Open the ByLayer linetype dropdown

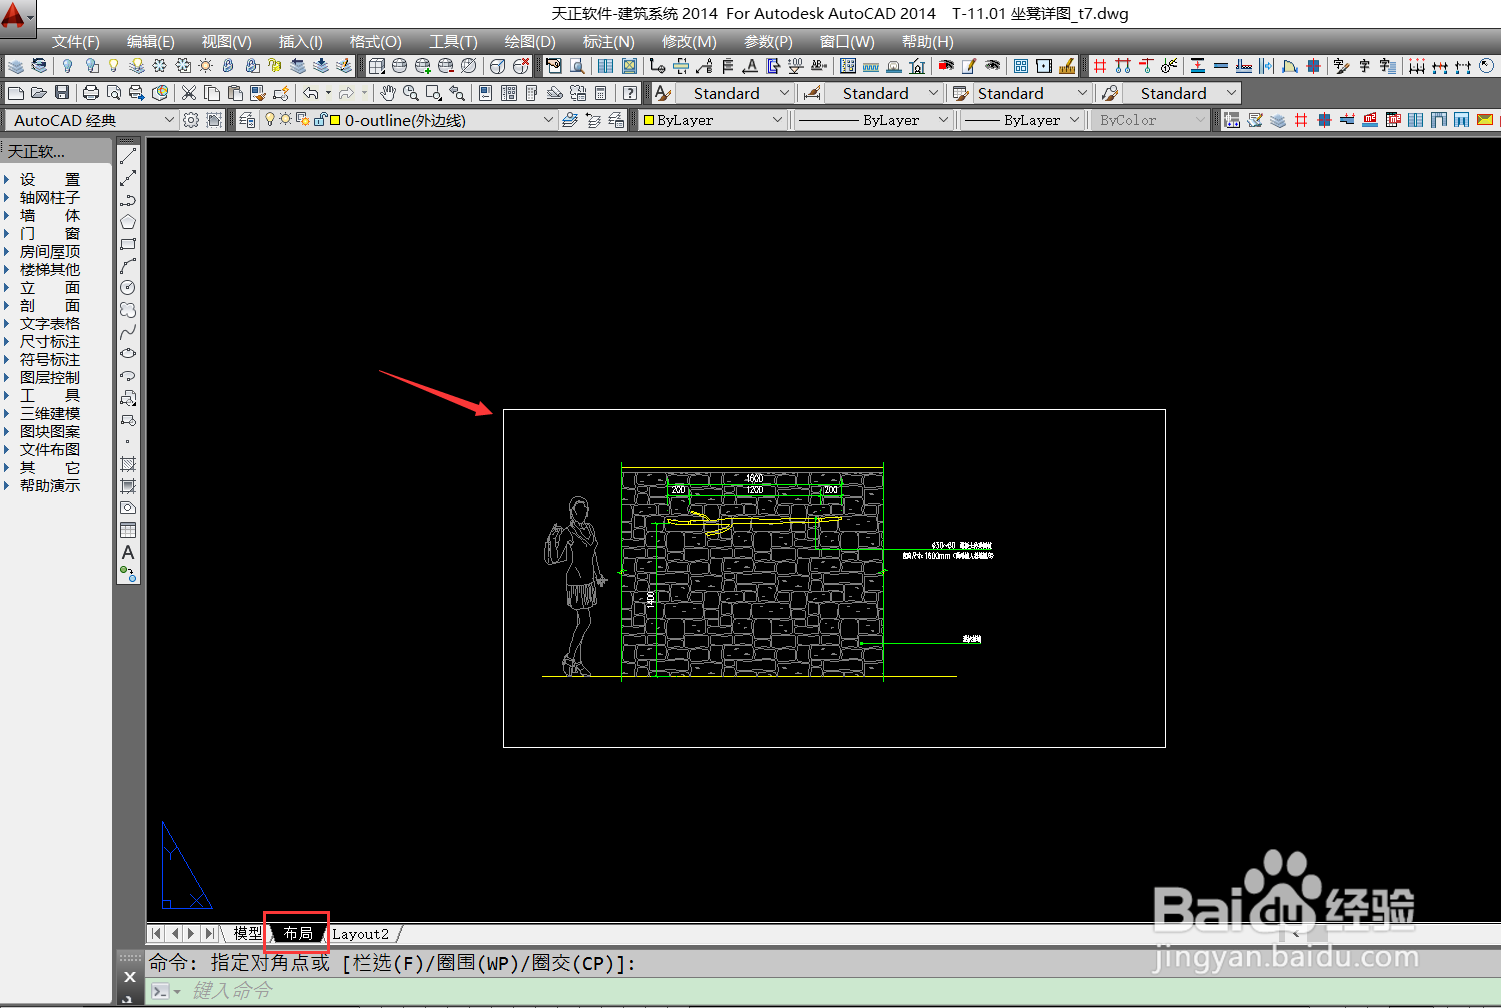874,120
